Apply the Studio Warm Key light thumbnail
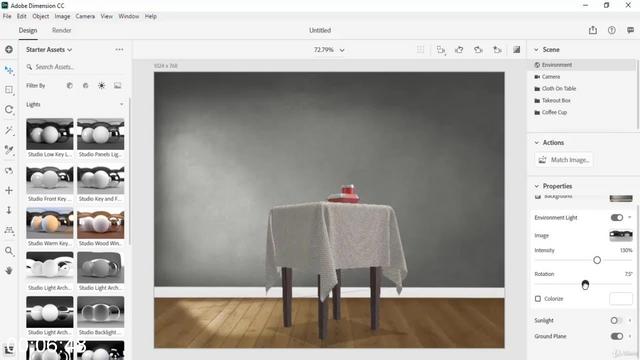 (50, 223)
